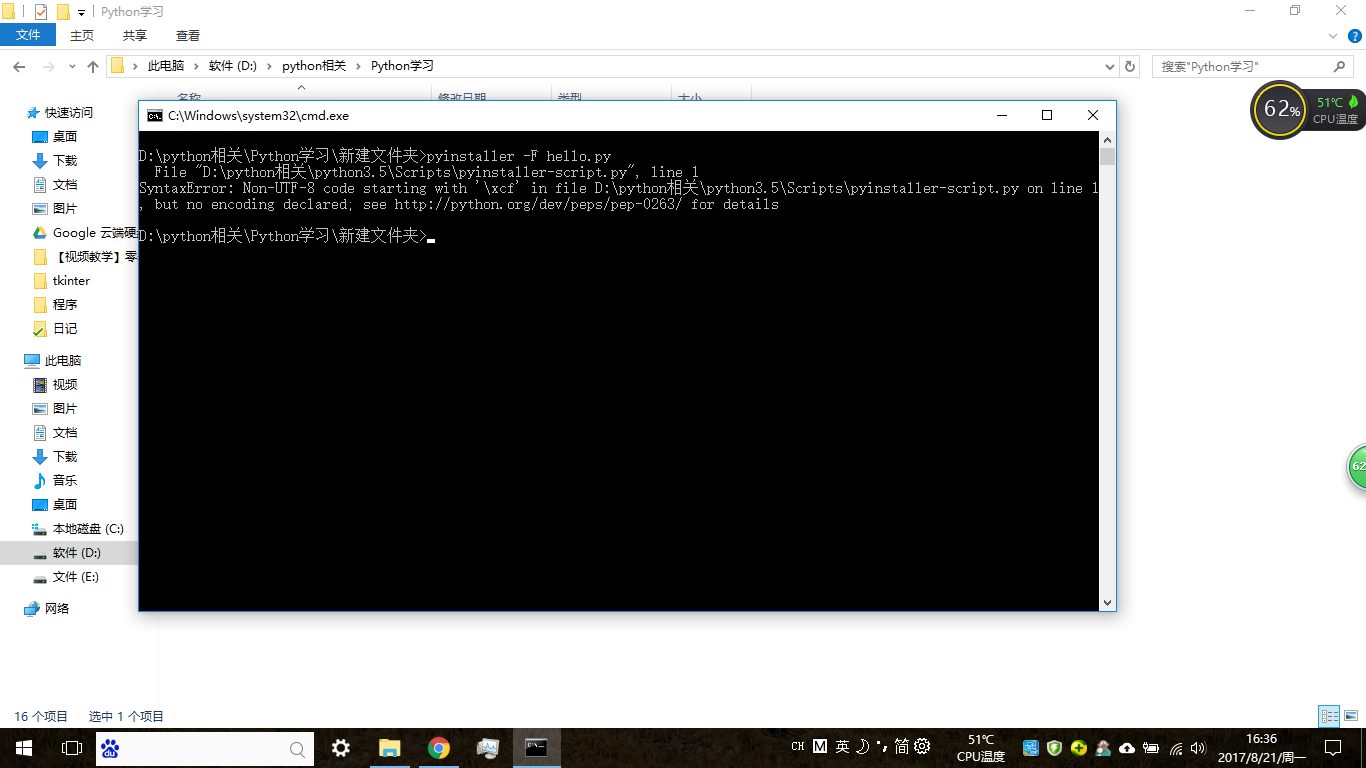Go back with the Explorer back arrow
The width and height of the screenshot is (1366, 768).
click(x=19, y=66)
